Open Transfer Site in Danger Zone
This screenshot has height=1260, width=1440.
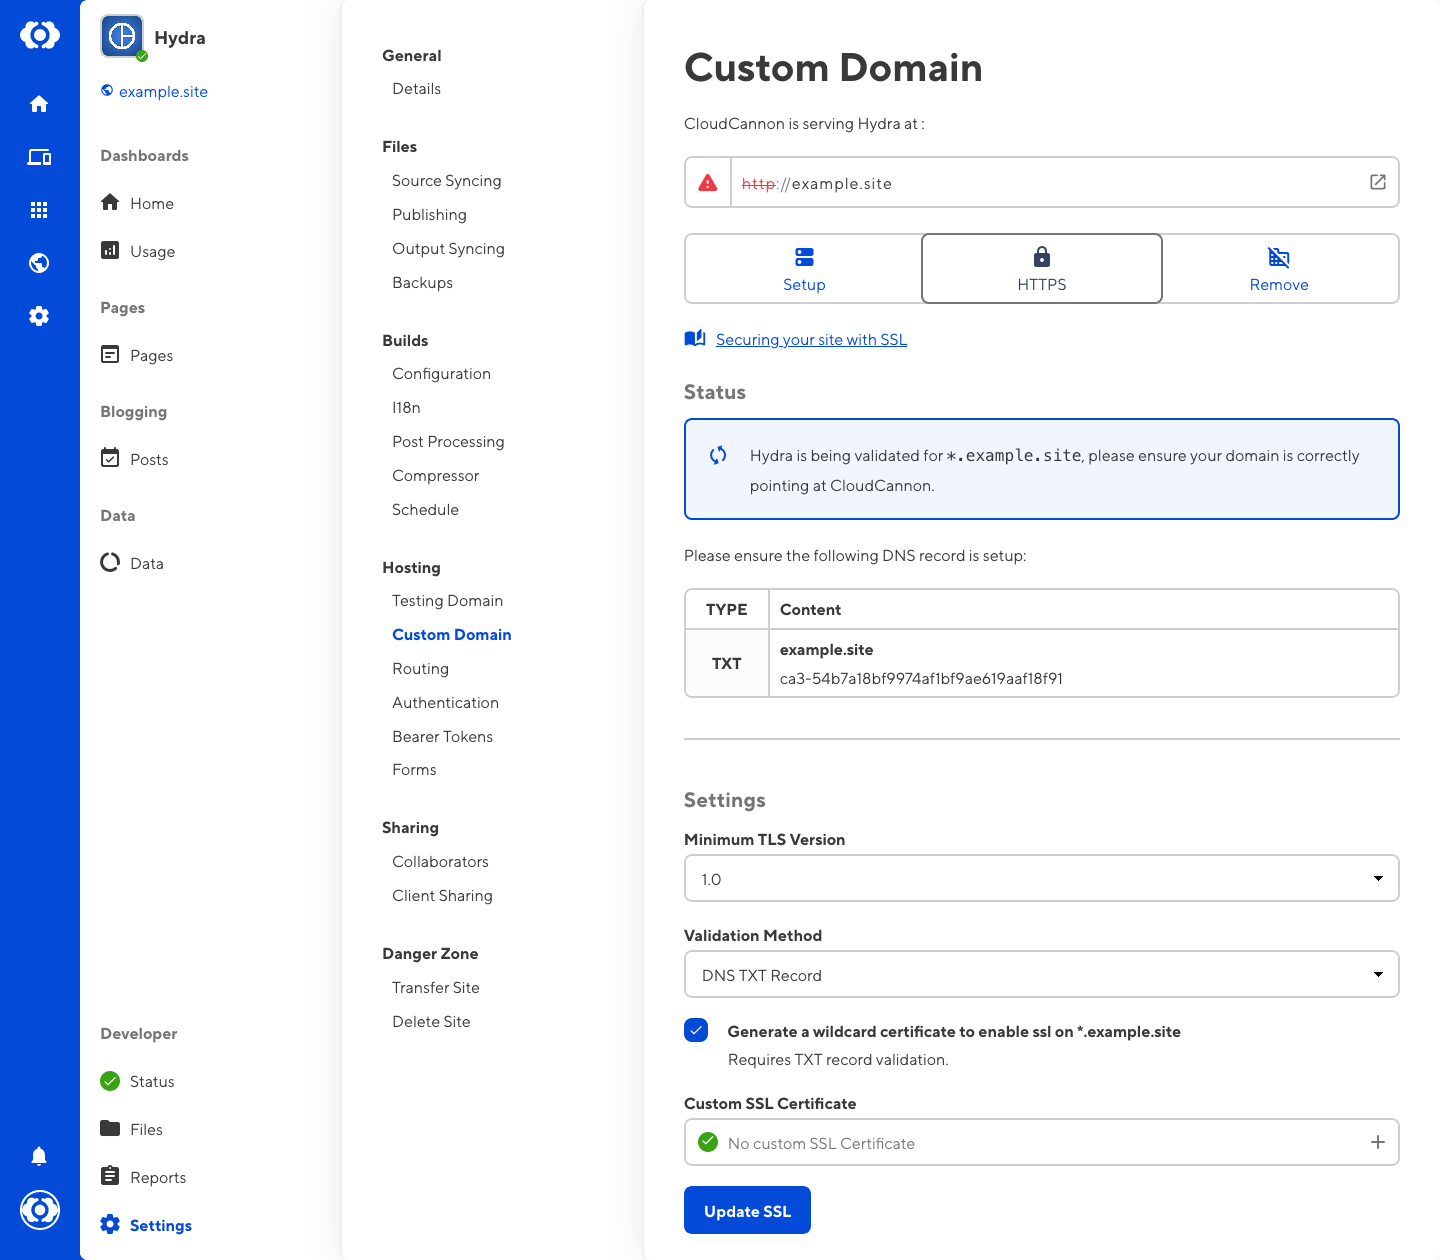click(x=435, y=988)
